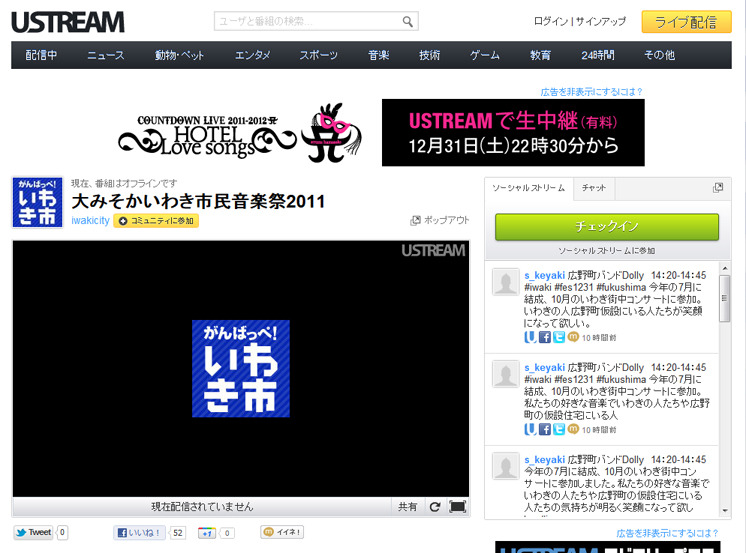Pop out the social stream panel
Image resolution: width=746 pixels, height=553 pixels.
click(x=717, y=188)
